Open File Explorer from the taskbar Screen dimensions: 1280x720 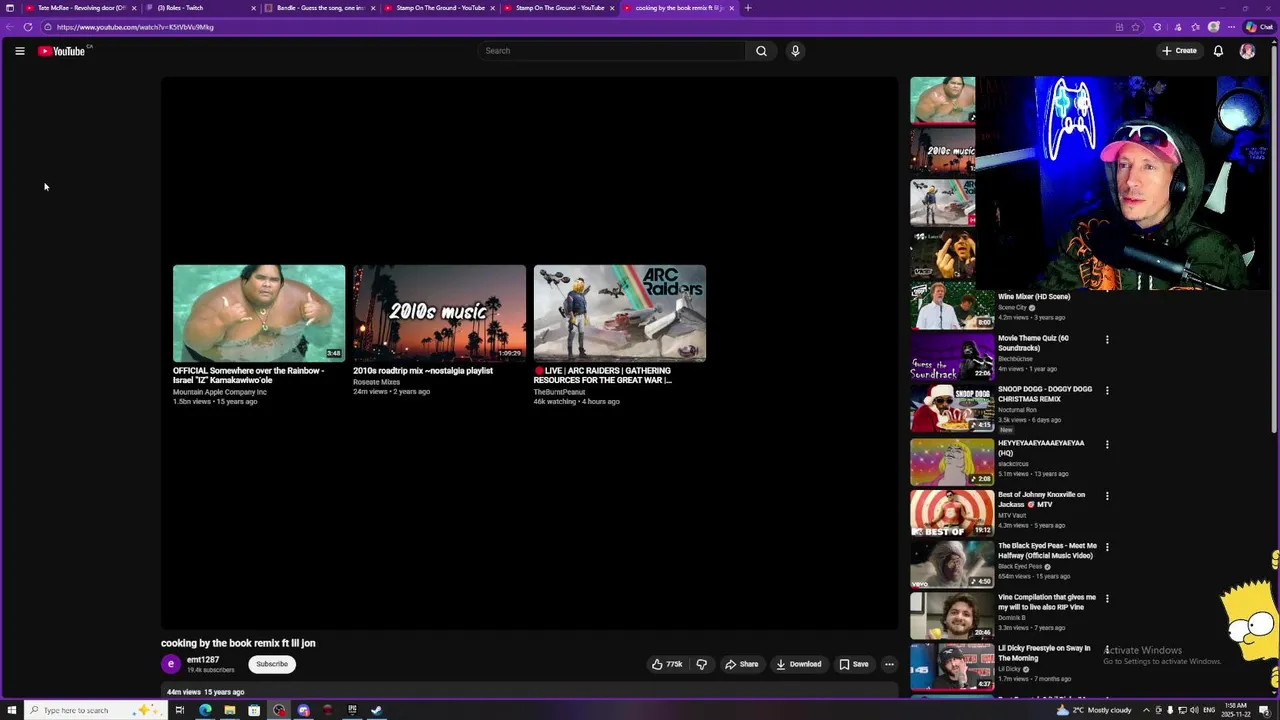pyautogui.click(x=230, y=710)
